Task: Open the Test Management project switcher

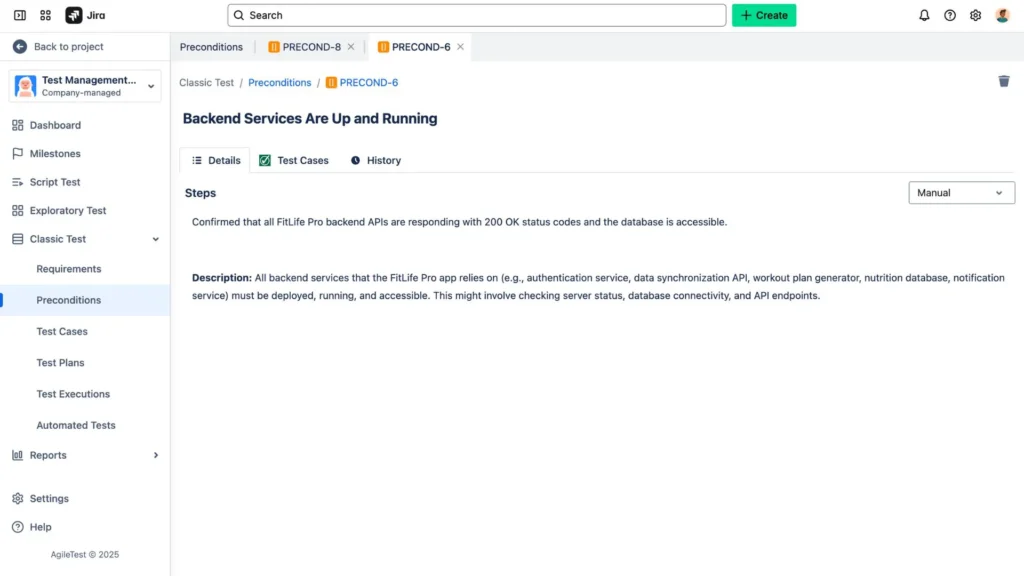Action: click(x=85, y=86)
